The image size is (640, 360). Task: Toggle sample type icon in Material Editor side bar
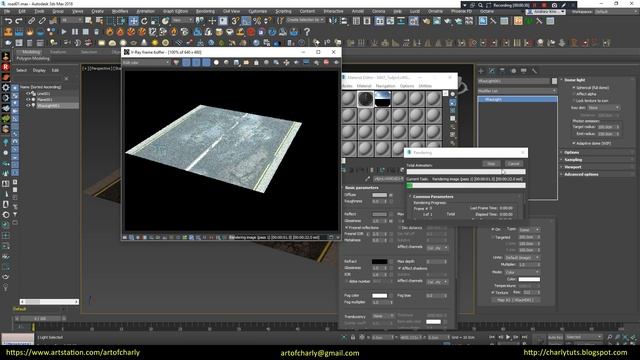(x=452, y=94)
